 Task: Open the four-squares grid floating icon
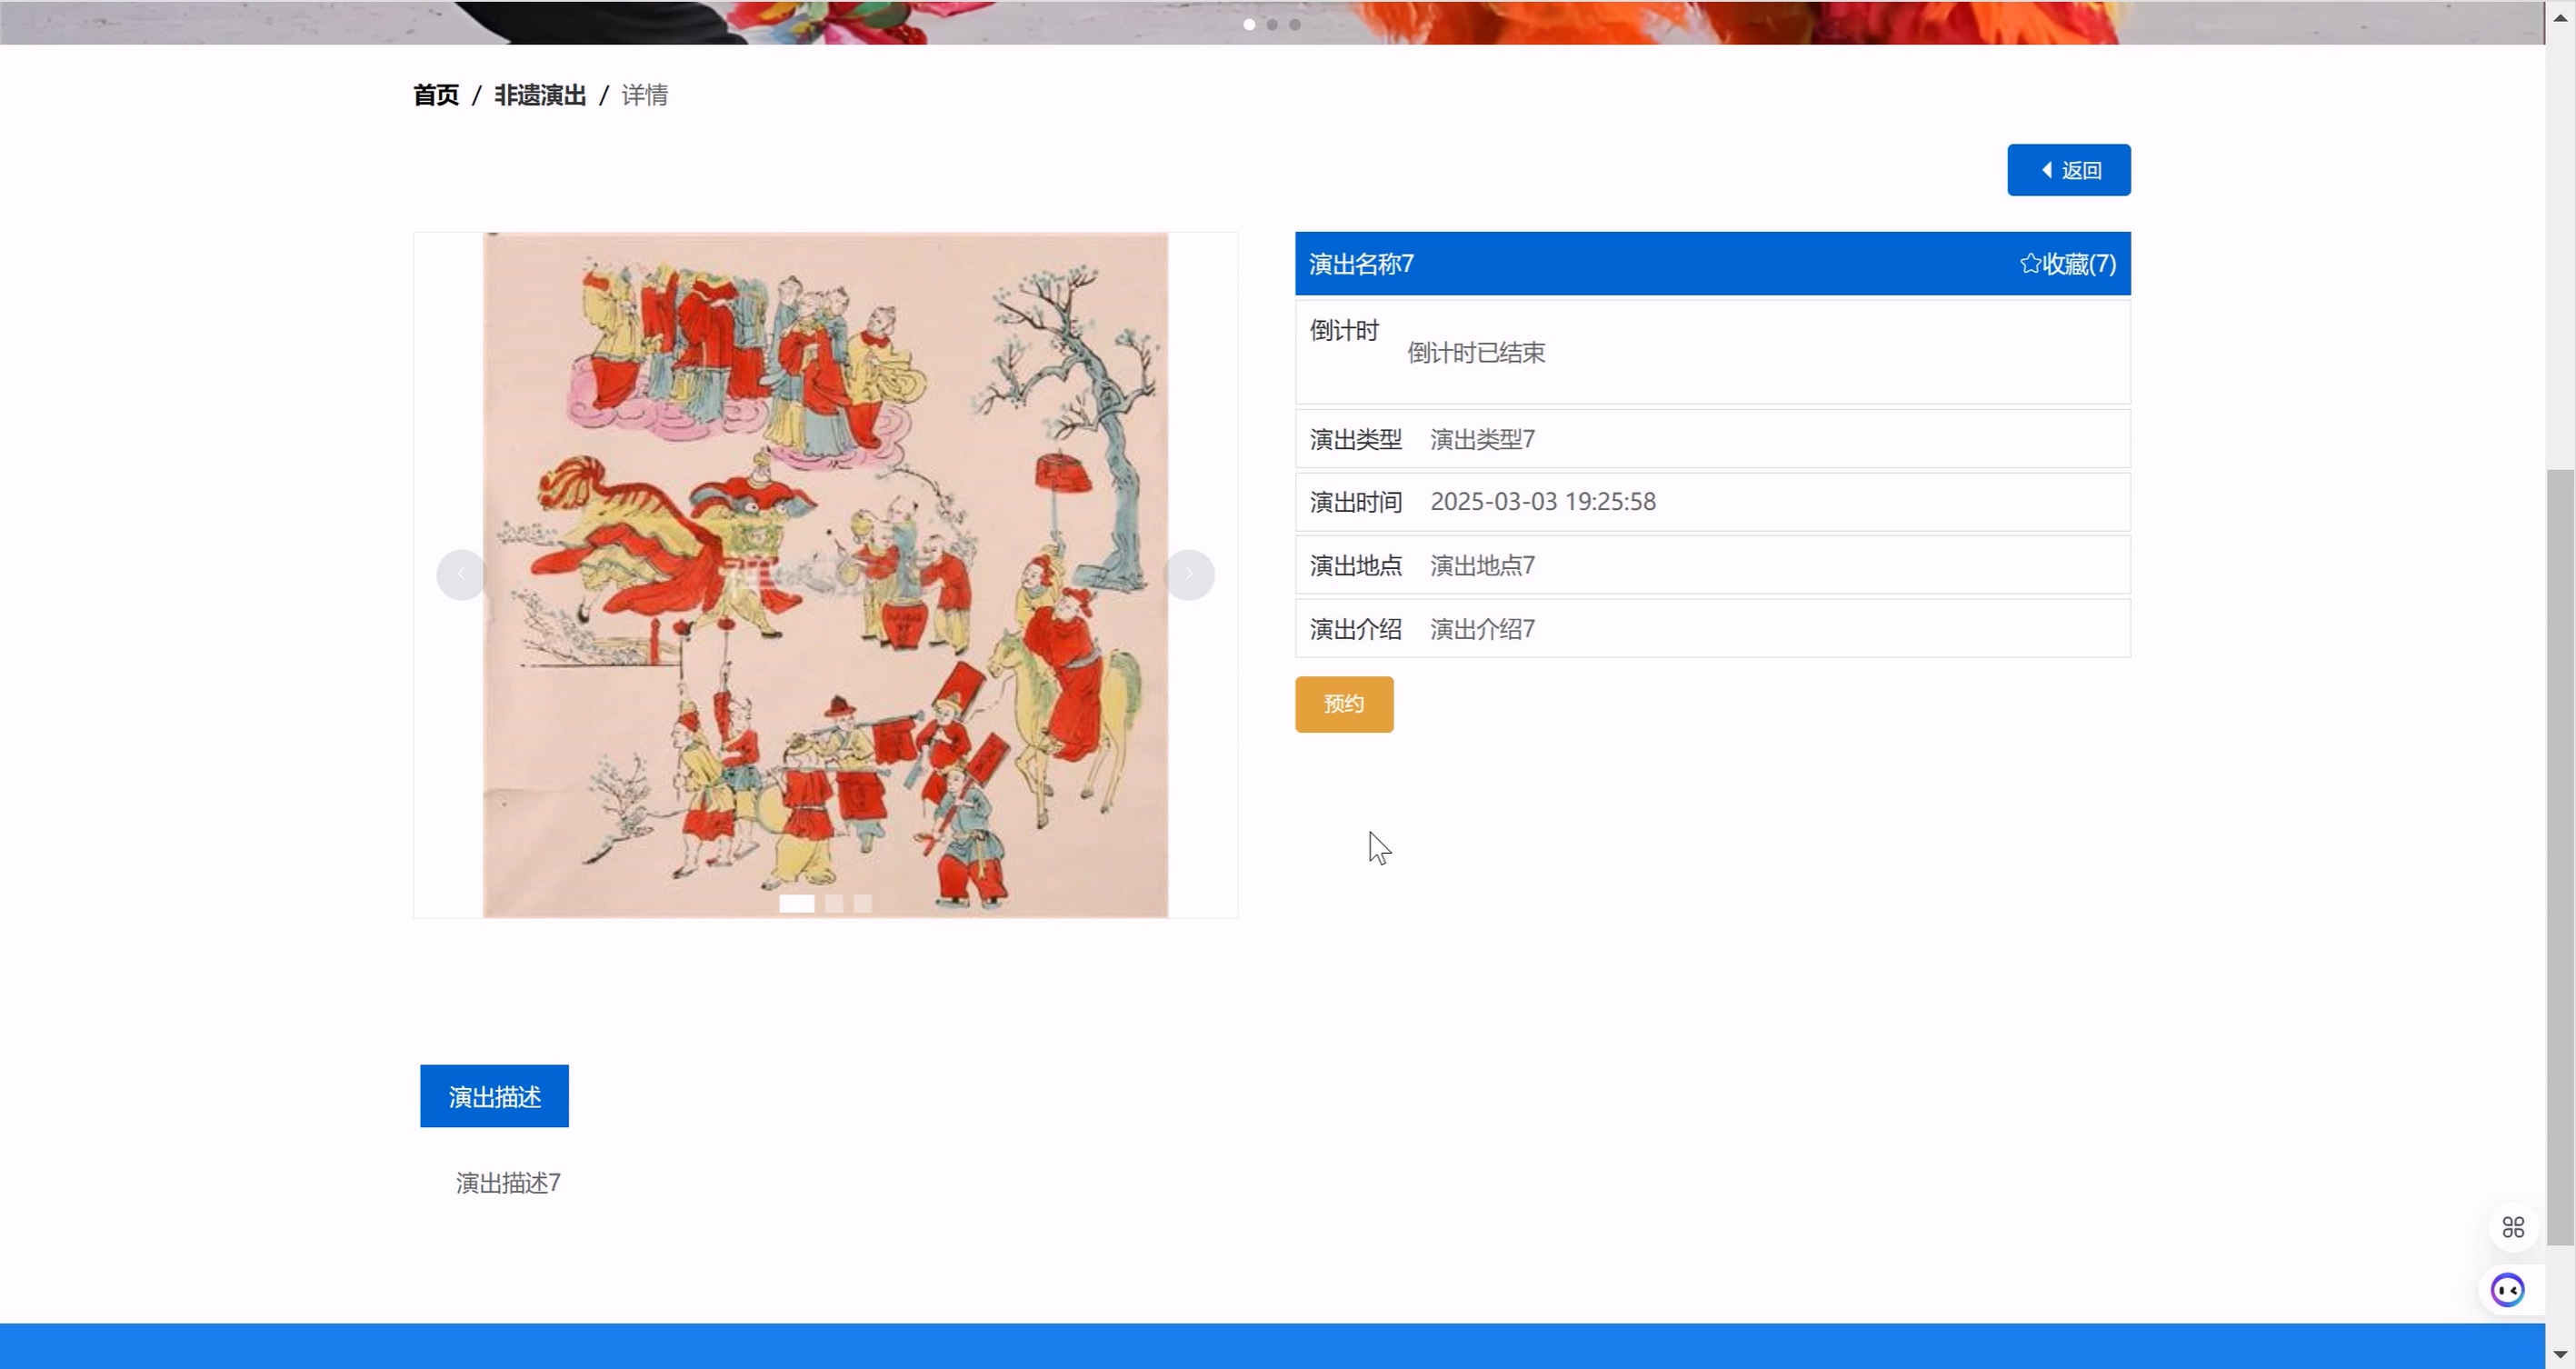2513,1227
